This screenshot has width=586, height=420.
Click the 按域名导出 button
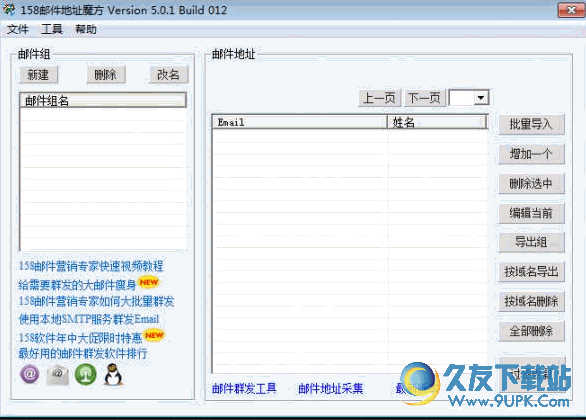(531, 272)
